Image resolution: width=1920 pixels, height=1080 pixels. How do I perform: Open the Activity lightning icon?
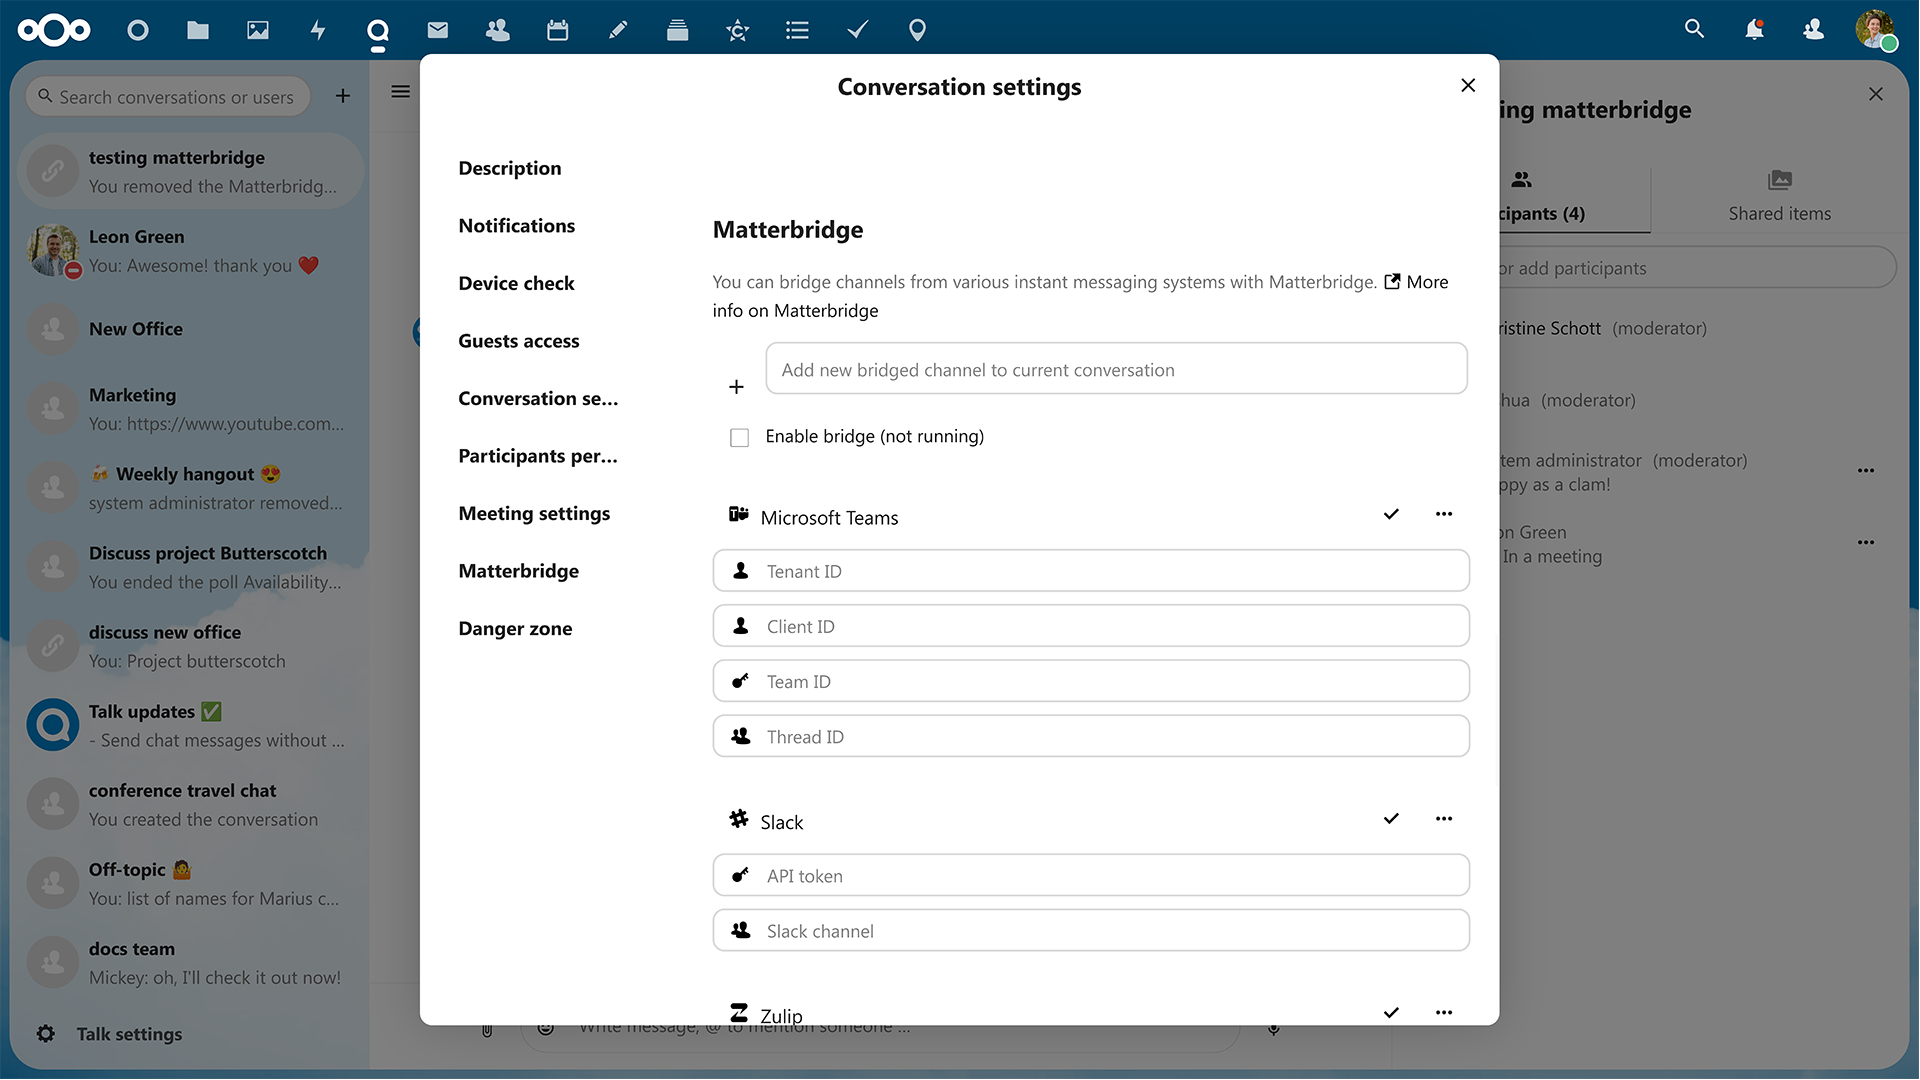coord(318,30)
